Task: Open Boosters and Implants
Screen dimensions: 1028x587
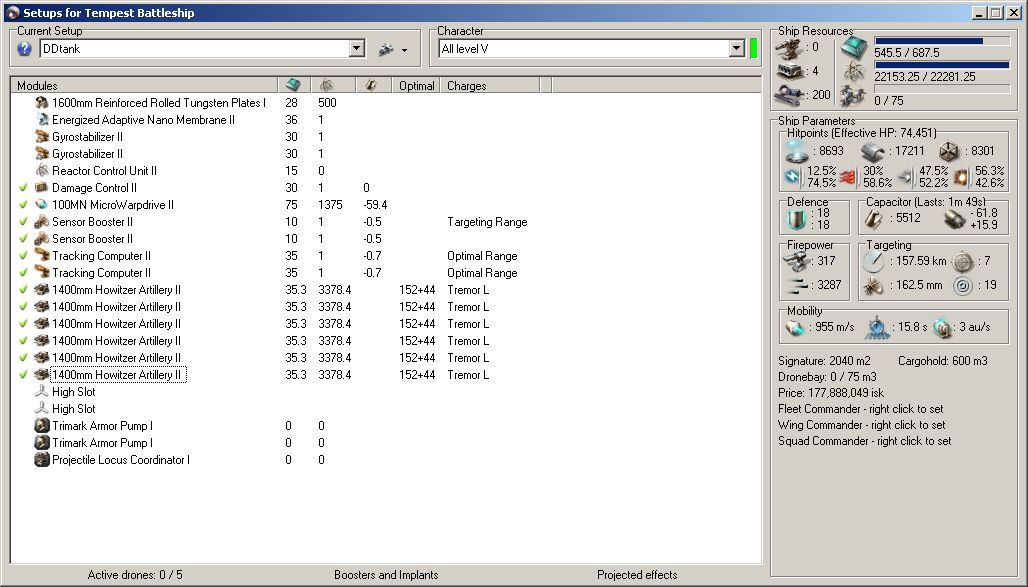Action: point(386,575)
